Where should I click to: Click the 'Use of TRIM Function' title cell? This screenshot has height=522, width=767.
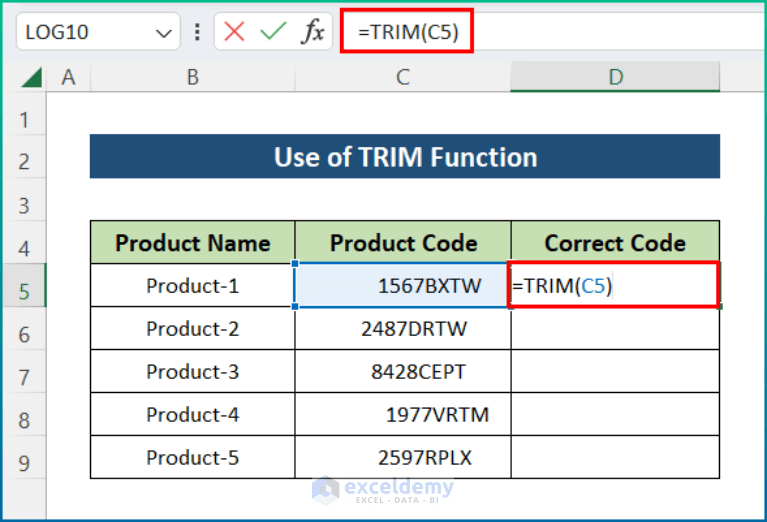(x=405, y=157)
